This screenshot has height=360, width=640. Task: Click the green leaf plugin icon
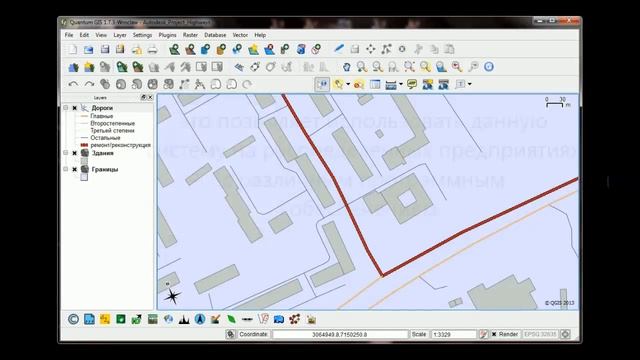click(231, 319)
